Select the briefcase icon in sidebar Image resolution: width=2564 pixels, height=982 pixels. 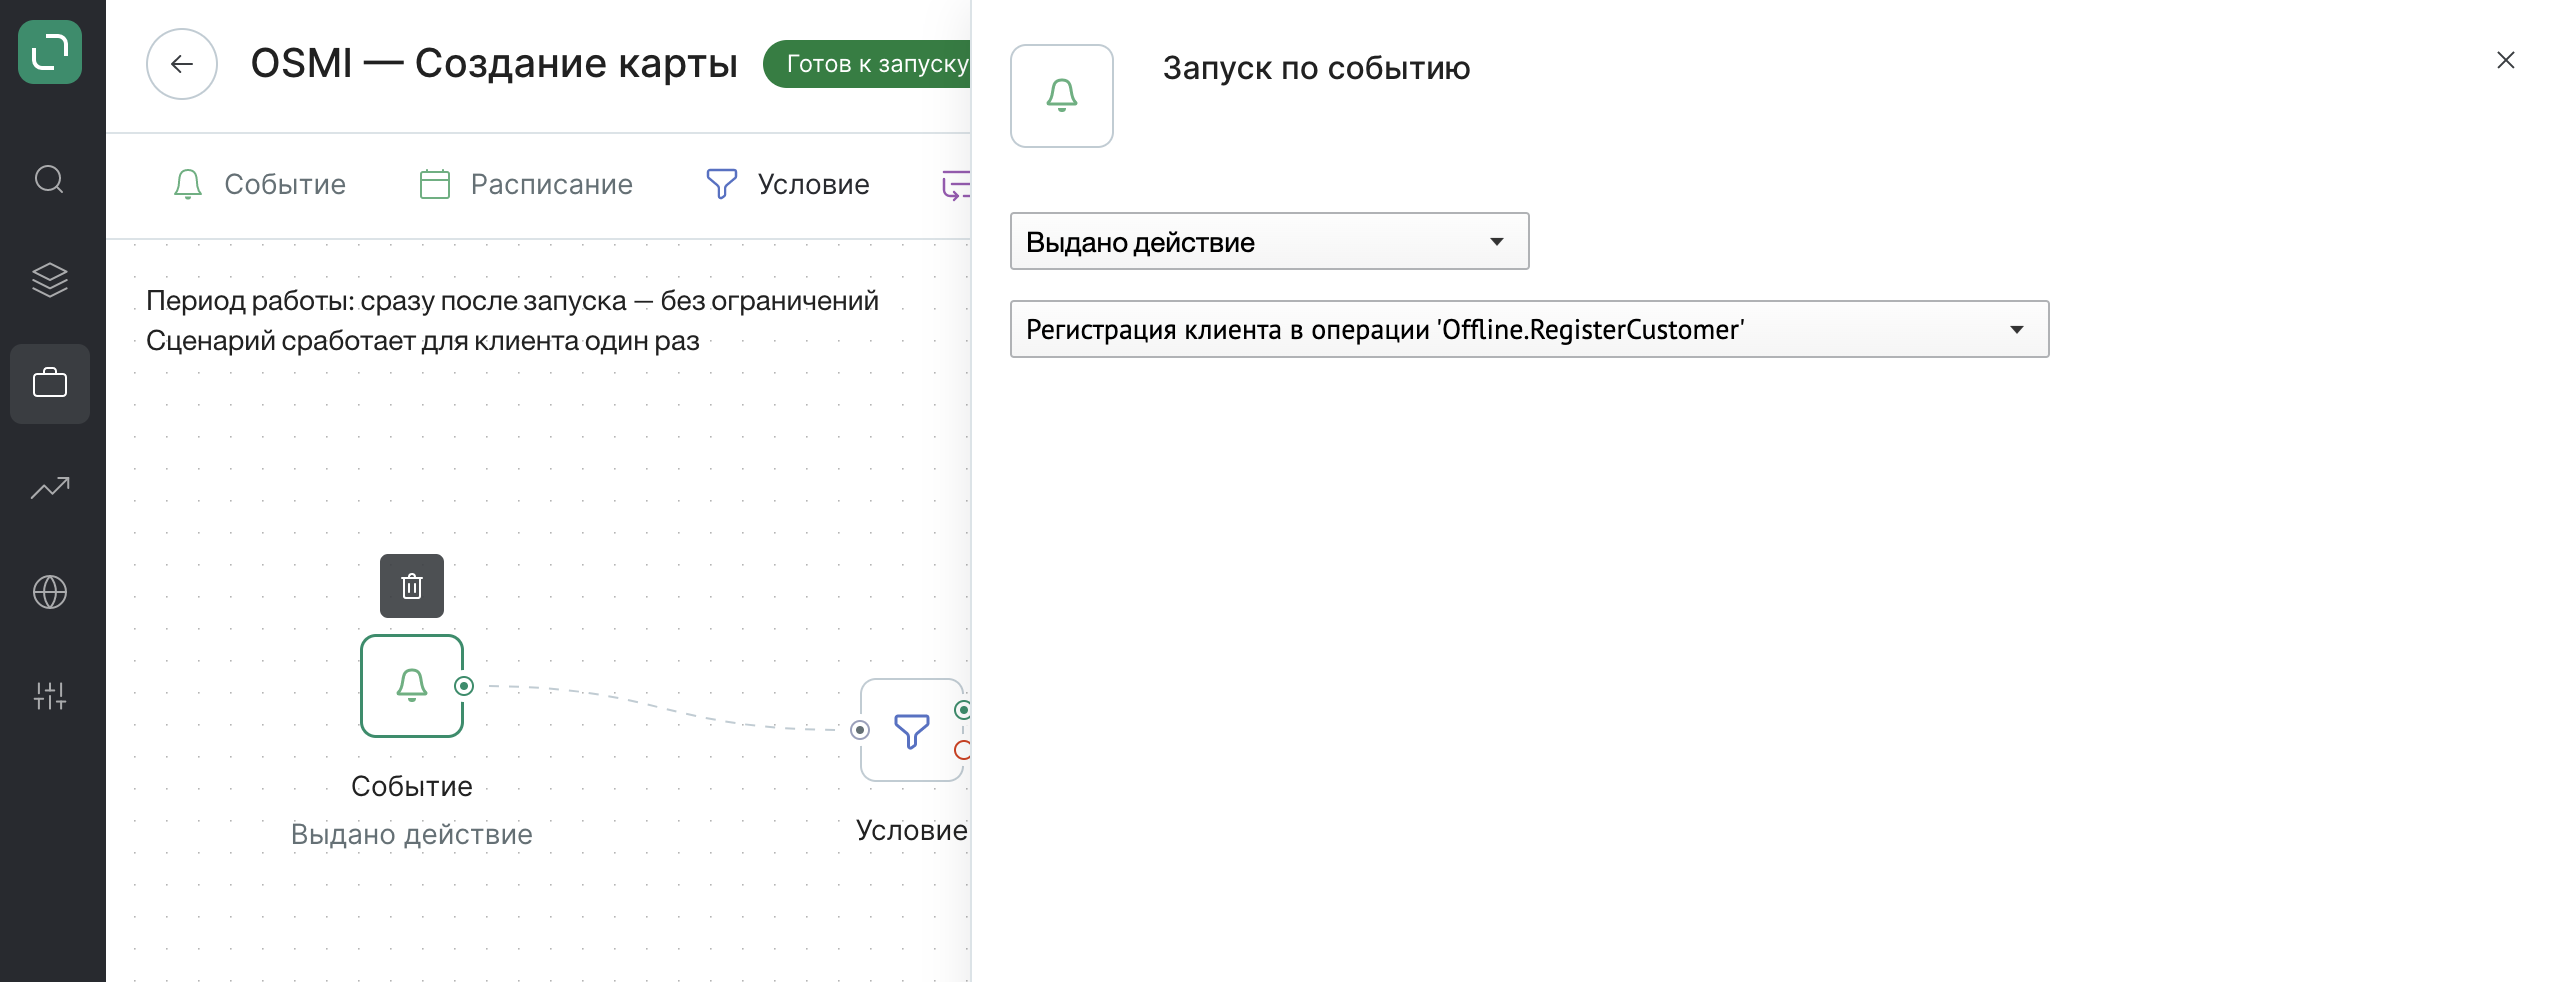click(x=50, y=384)
